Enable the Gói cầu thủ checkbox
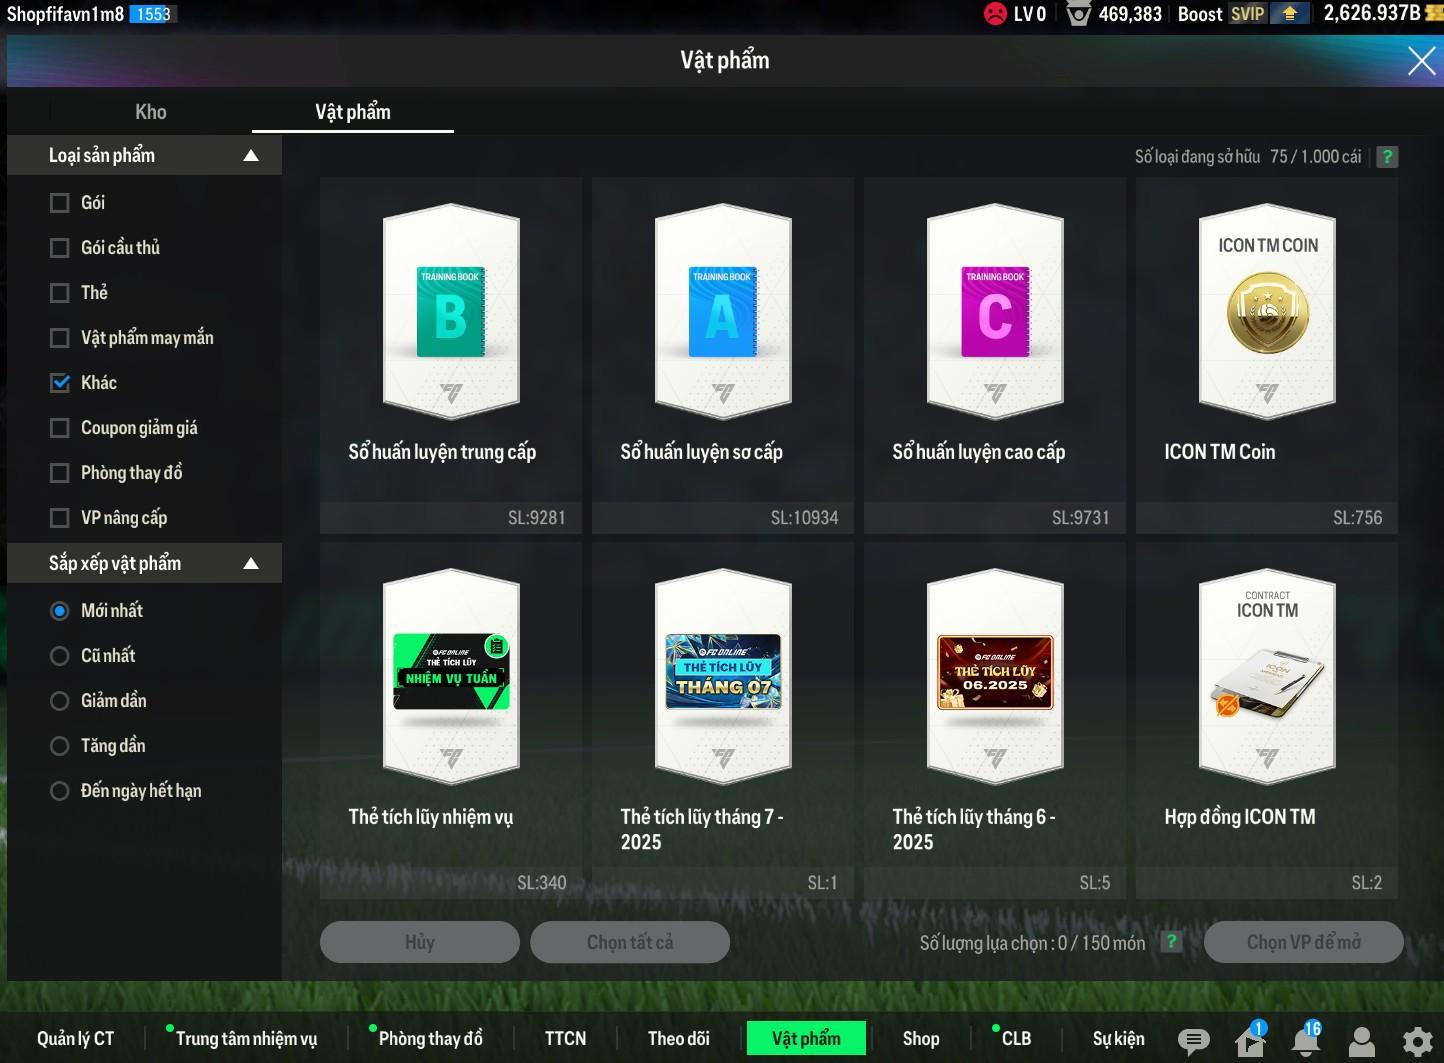 point(60,248)
